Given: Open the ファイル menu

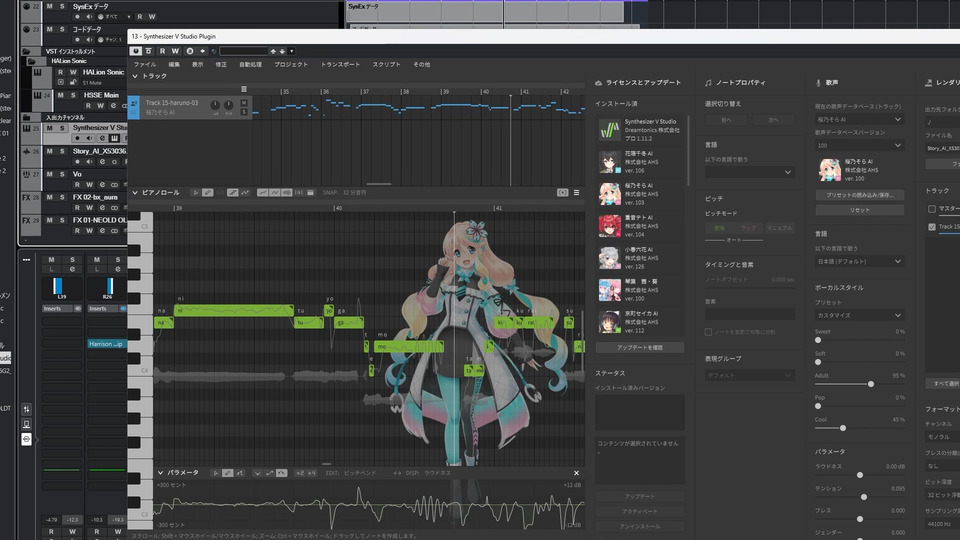Looking at the screenshot, I should click(x=145, y=64).
